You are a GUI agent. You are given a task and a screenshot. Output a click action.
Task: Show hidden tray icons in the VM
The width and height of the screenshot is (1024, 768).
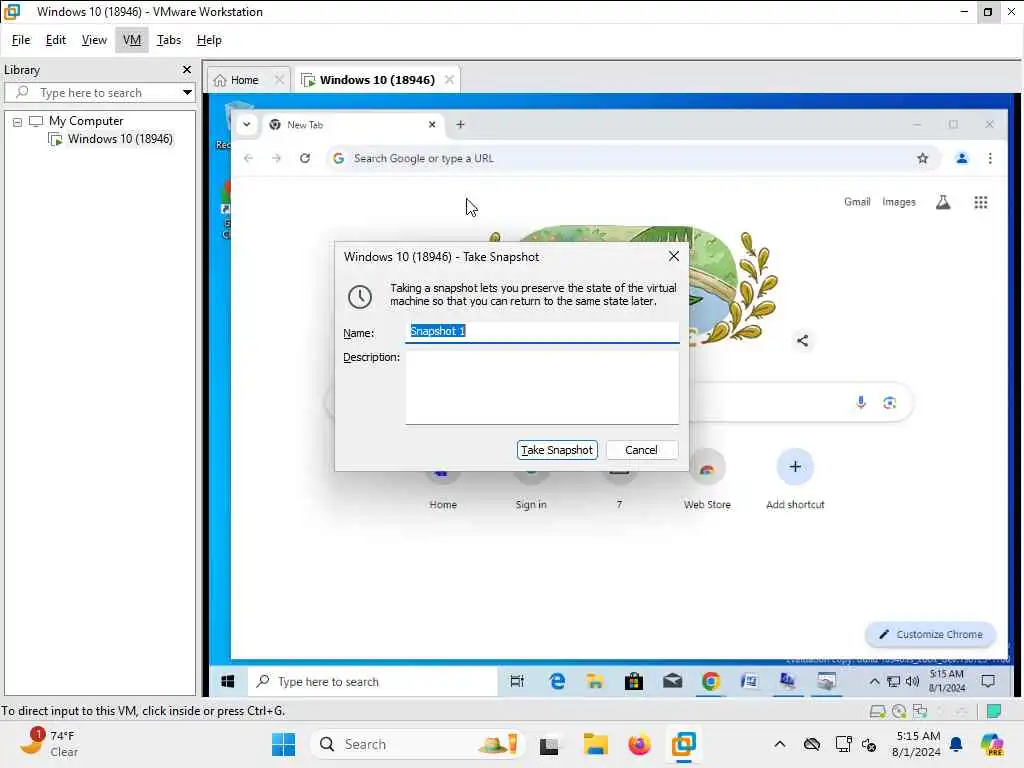pos(874,682)
